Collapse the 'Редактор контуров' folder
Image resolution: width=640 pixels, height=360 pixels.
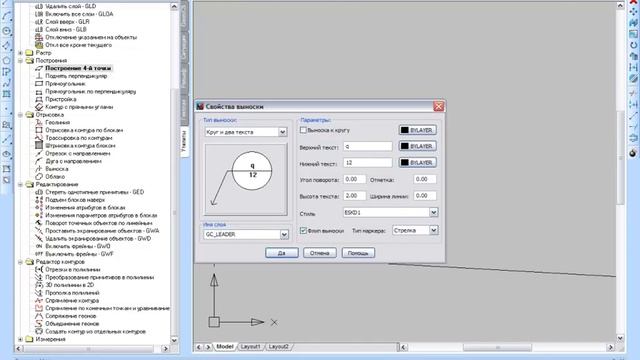click(20, 262)
